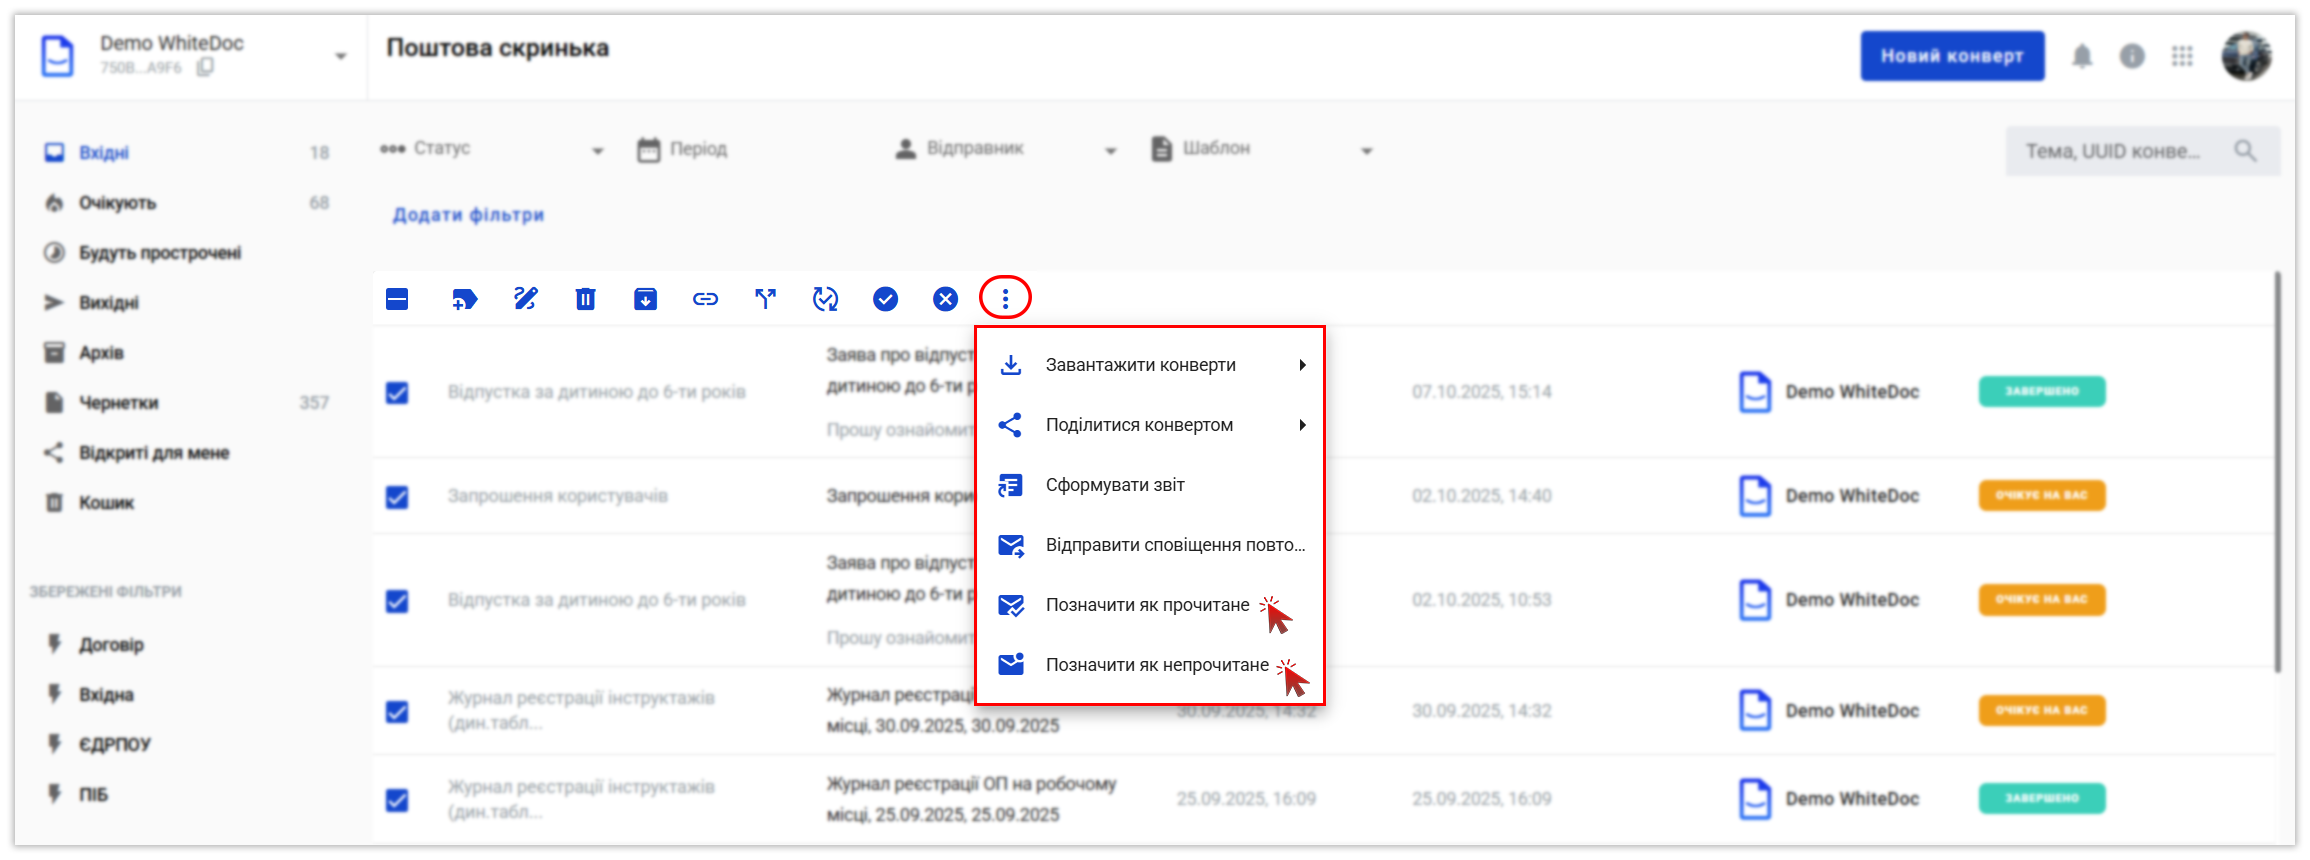Click the WhiteDoc document logo icon
The width and height of the screenshot is (2310, 860).
tap(57, 55)
